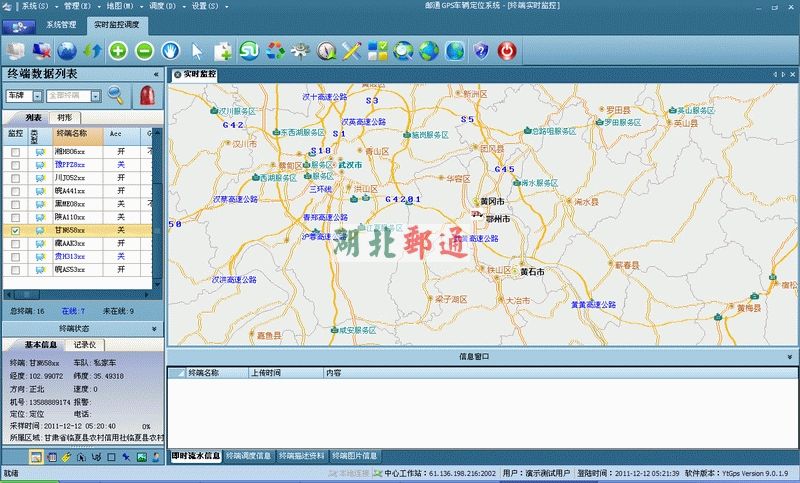Open the 全部终端 filter dropdown
The image size is (800, 483).
pos(98,96)
